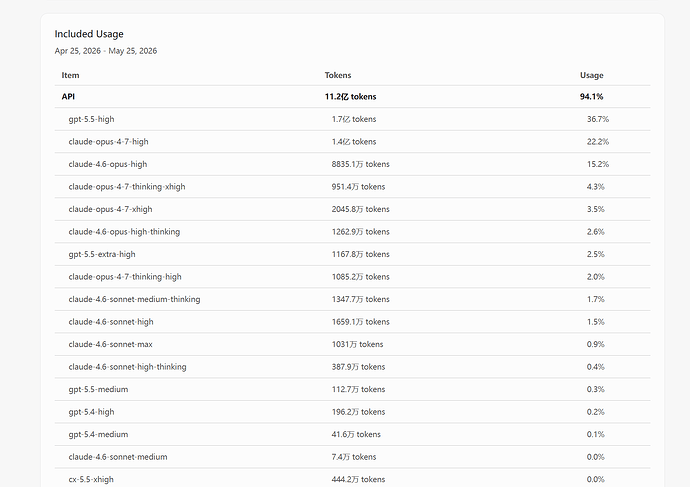This screenshot has height=487, width=690.
Task: Click the 2.6% usage cell
Action: click(596, 232)
